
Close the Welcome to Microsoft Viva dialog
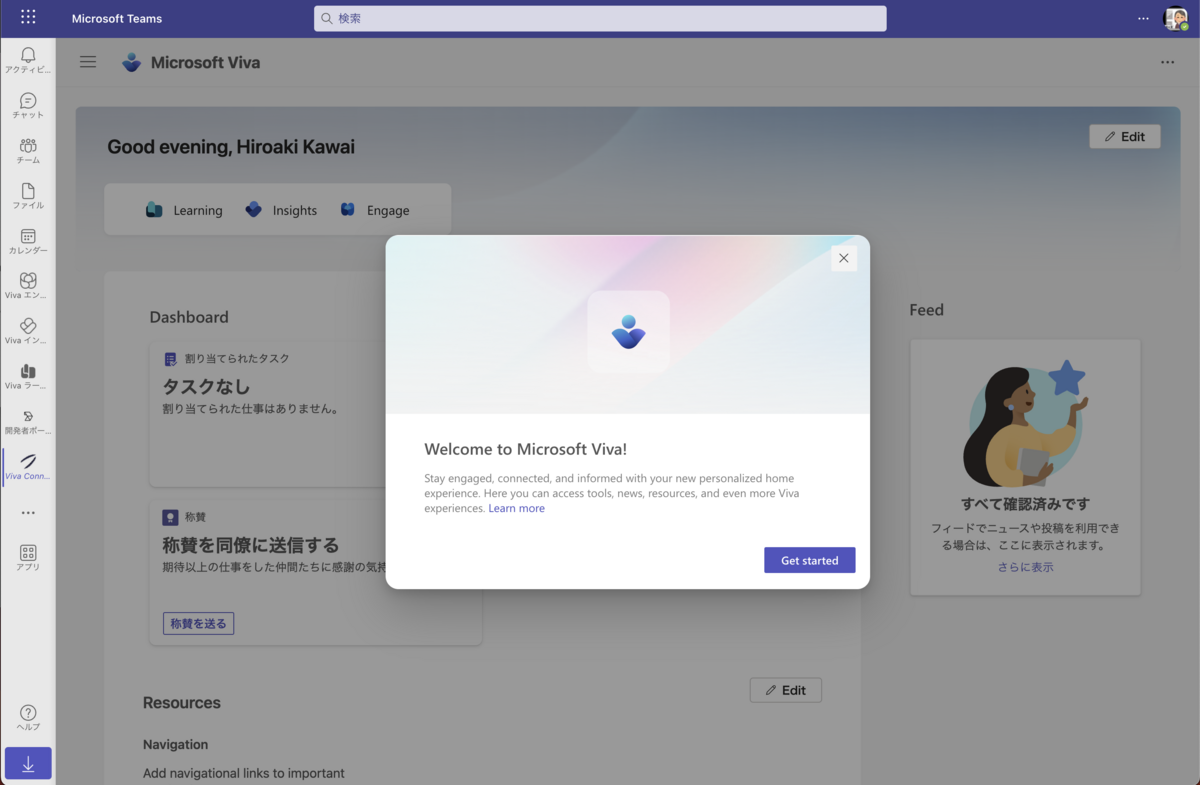(844, 258)
